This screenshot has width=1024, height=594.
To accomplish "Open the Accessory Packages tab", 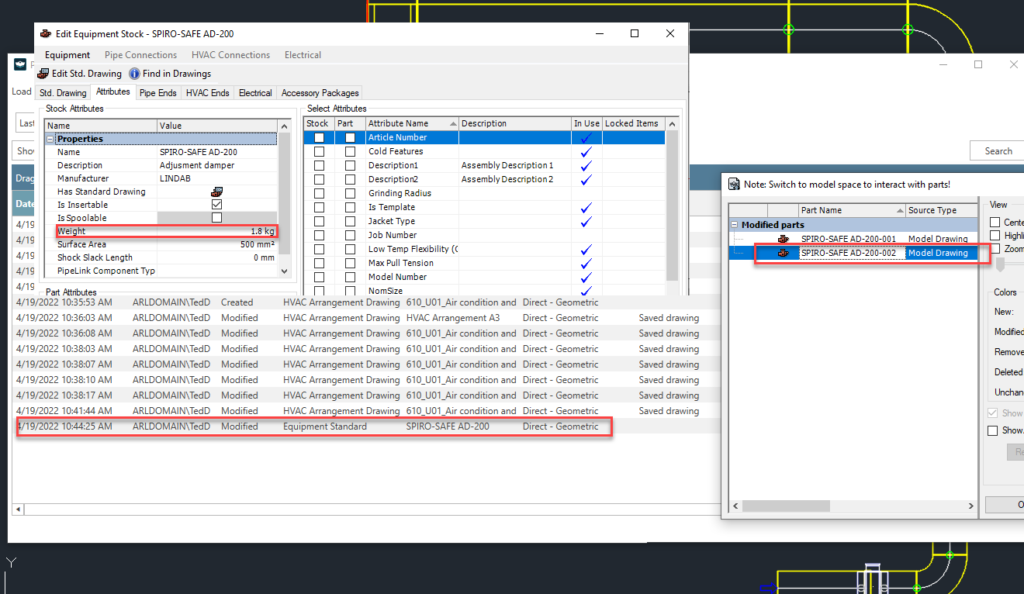I will click(x=320, y=93).
